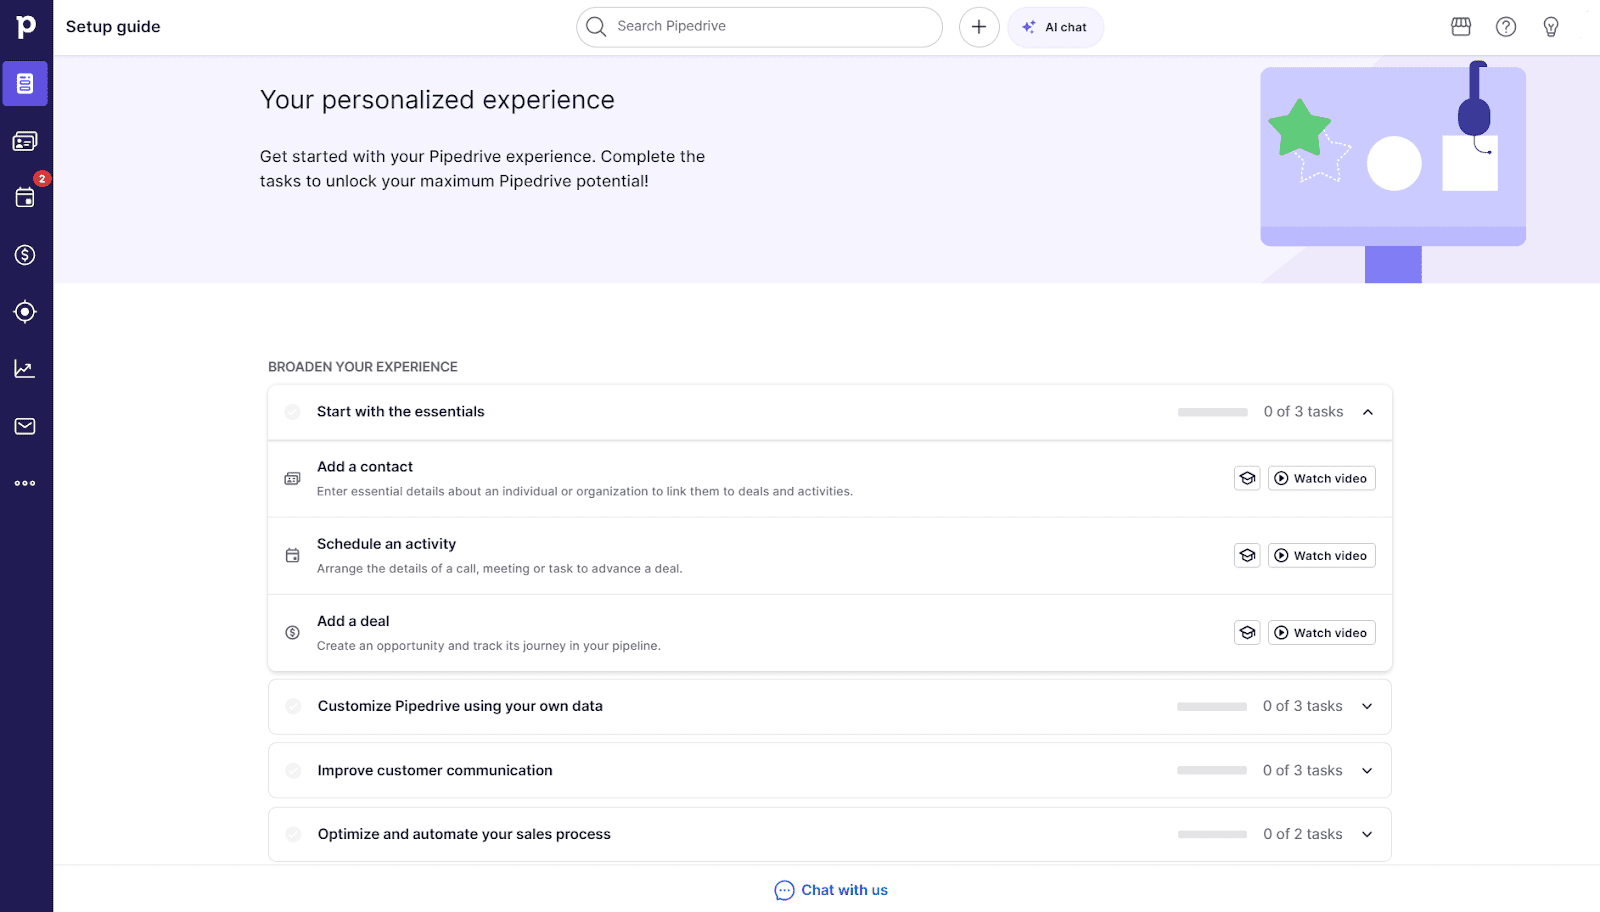The width and height of the screenshot is (1600, 912).
Task: Collapse the Start with the essentials section
Action: click(1368, 412)
